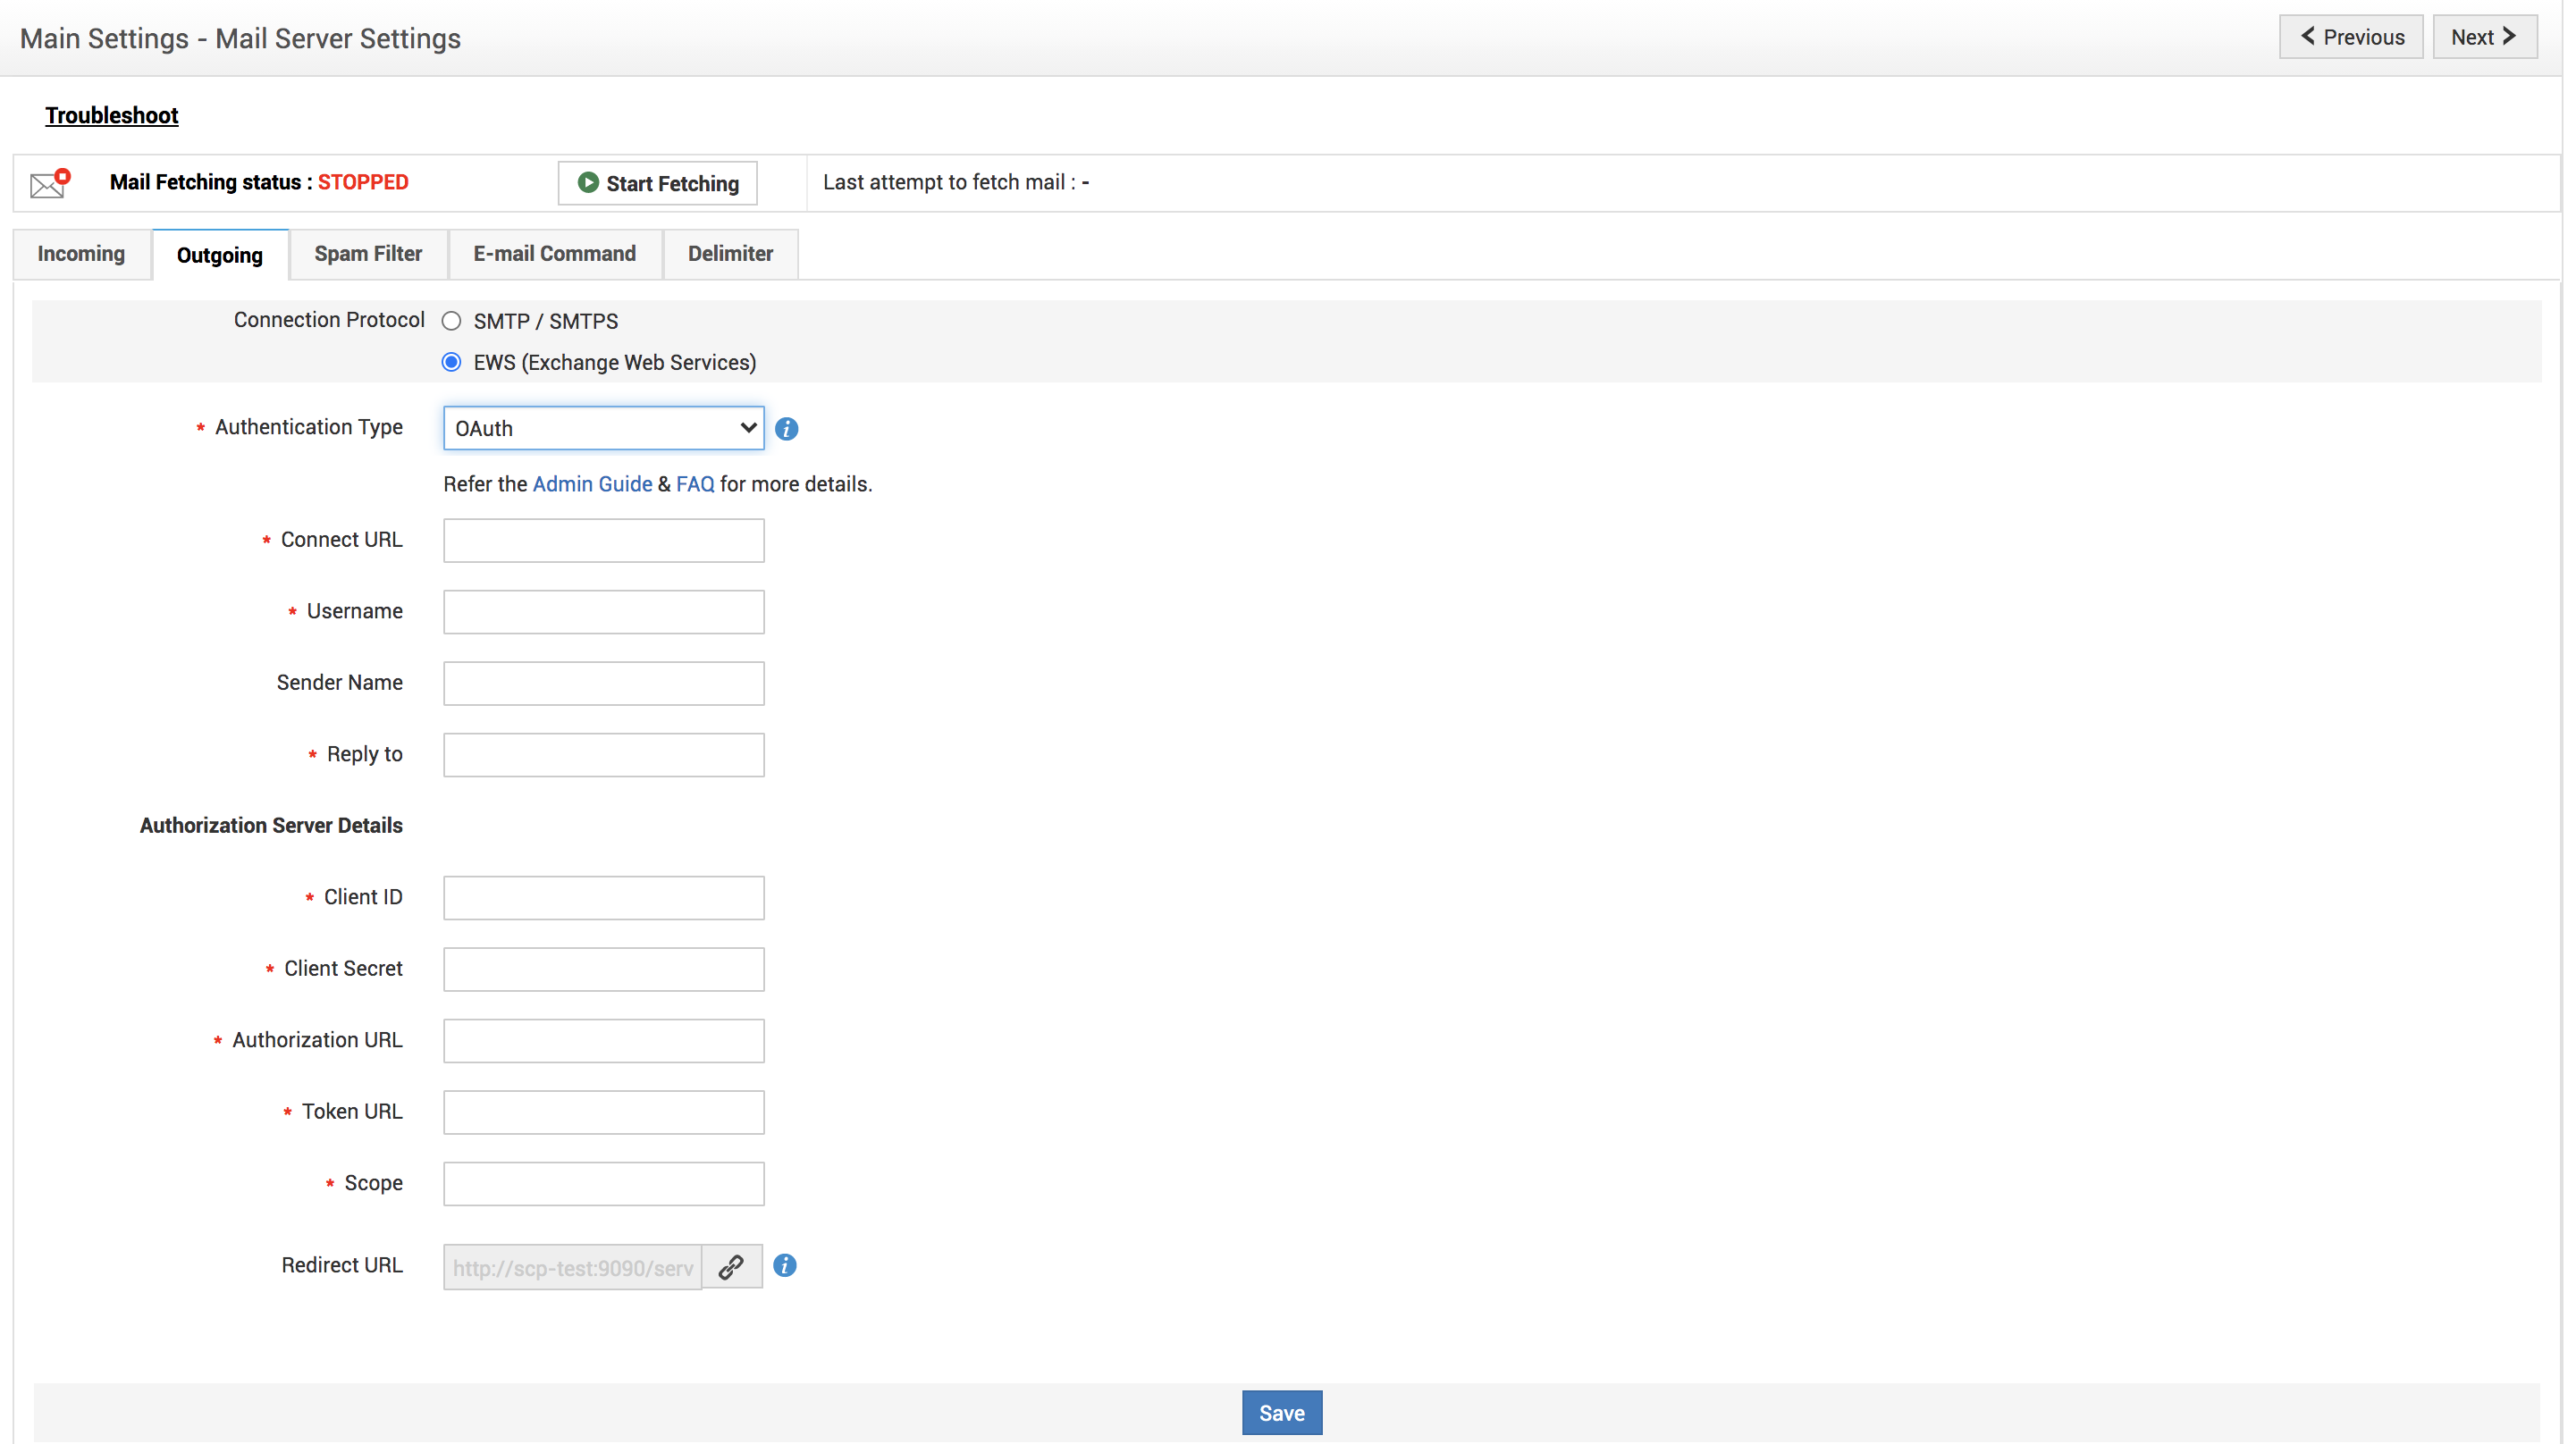
Task: Focus the Client Secret input field
Action: pos(603,969)
